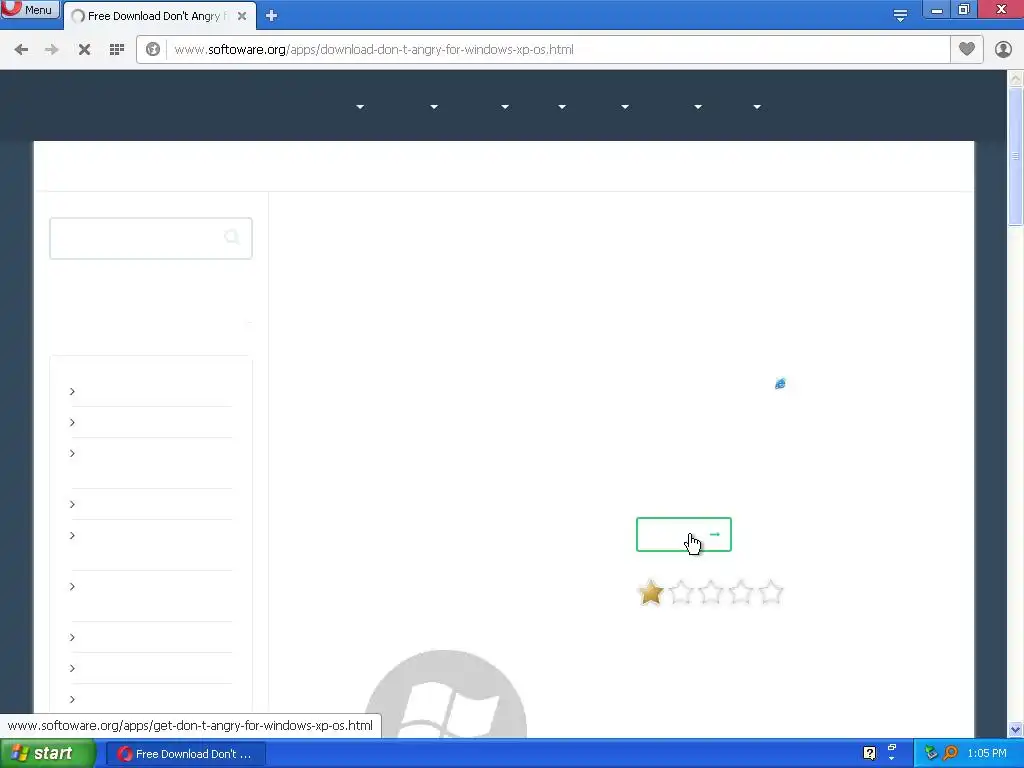Image resolution: width=1024 pixels, height=768 pixels.
Task: Click the help question-mark tray icon
Action: tap(869, 754)
